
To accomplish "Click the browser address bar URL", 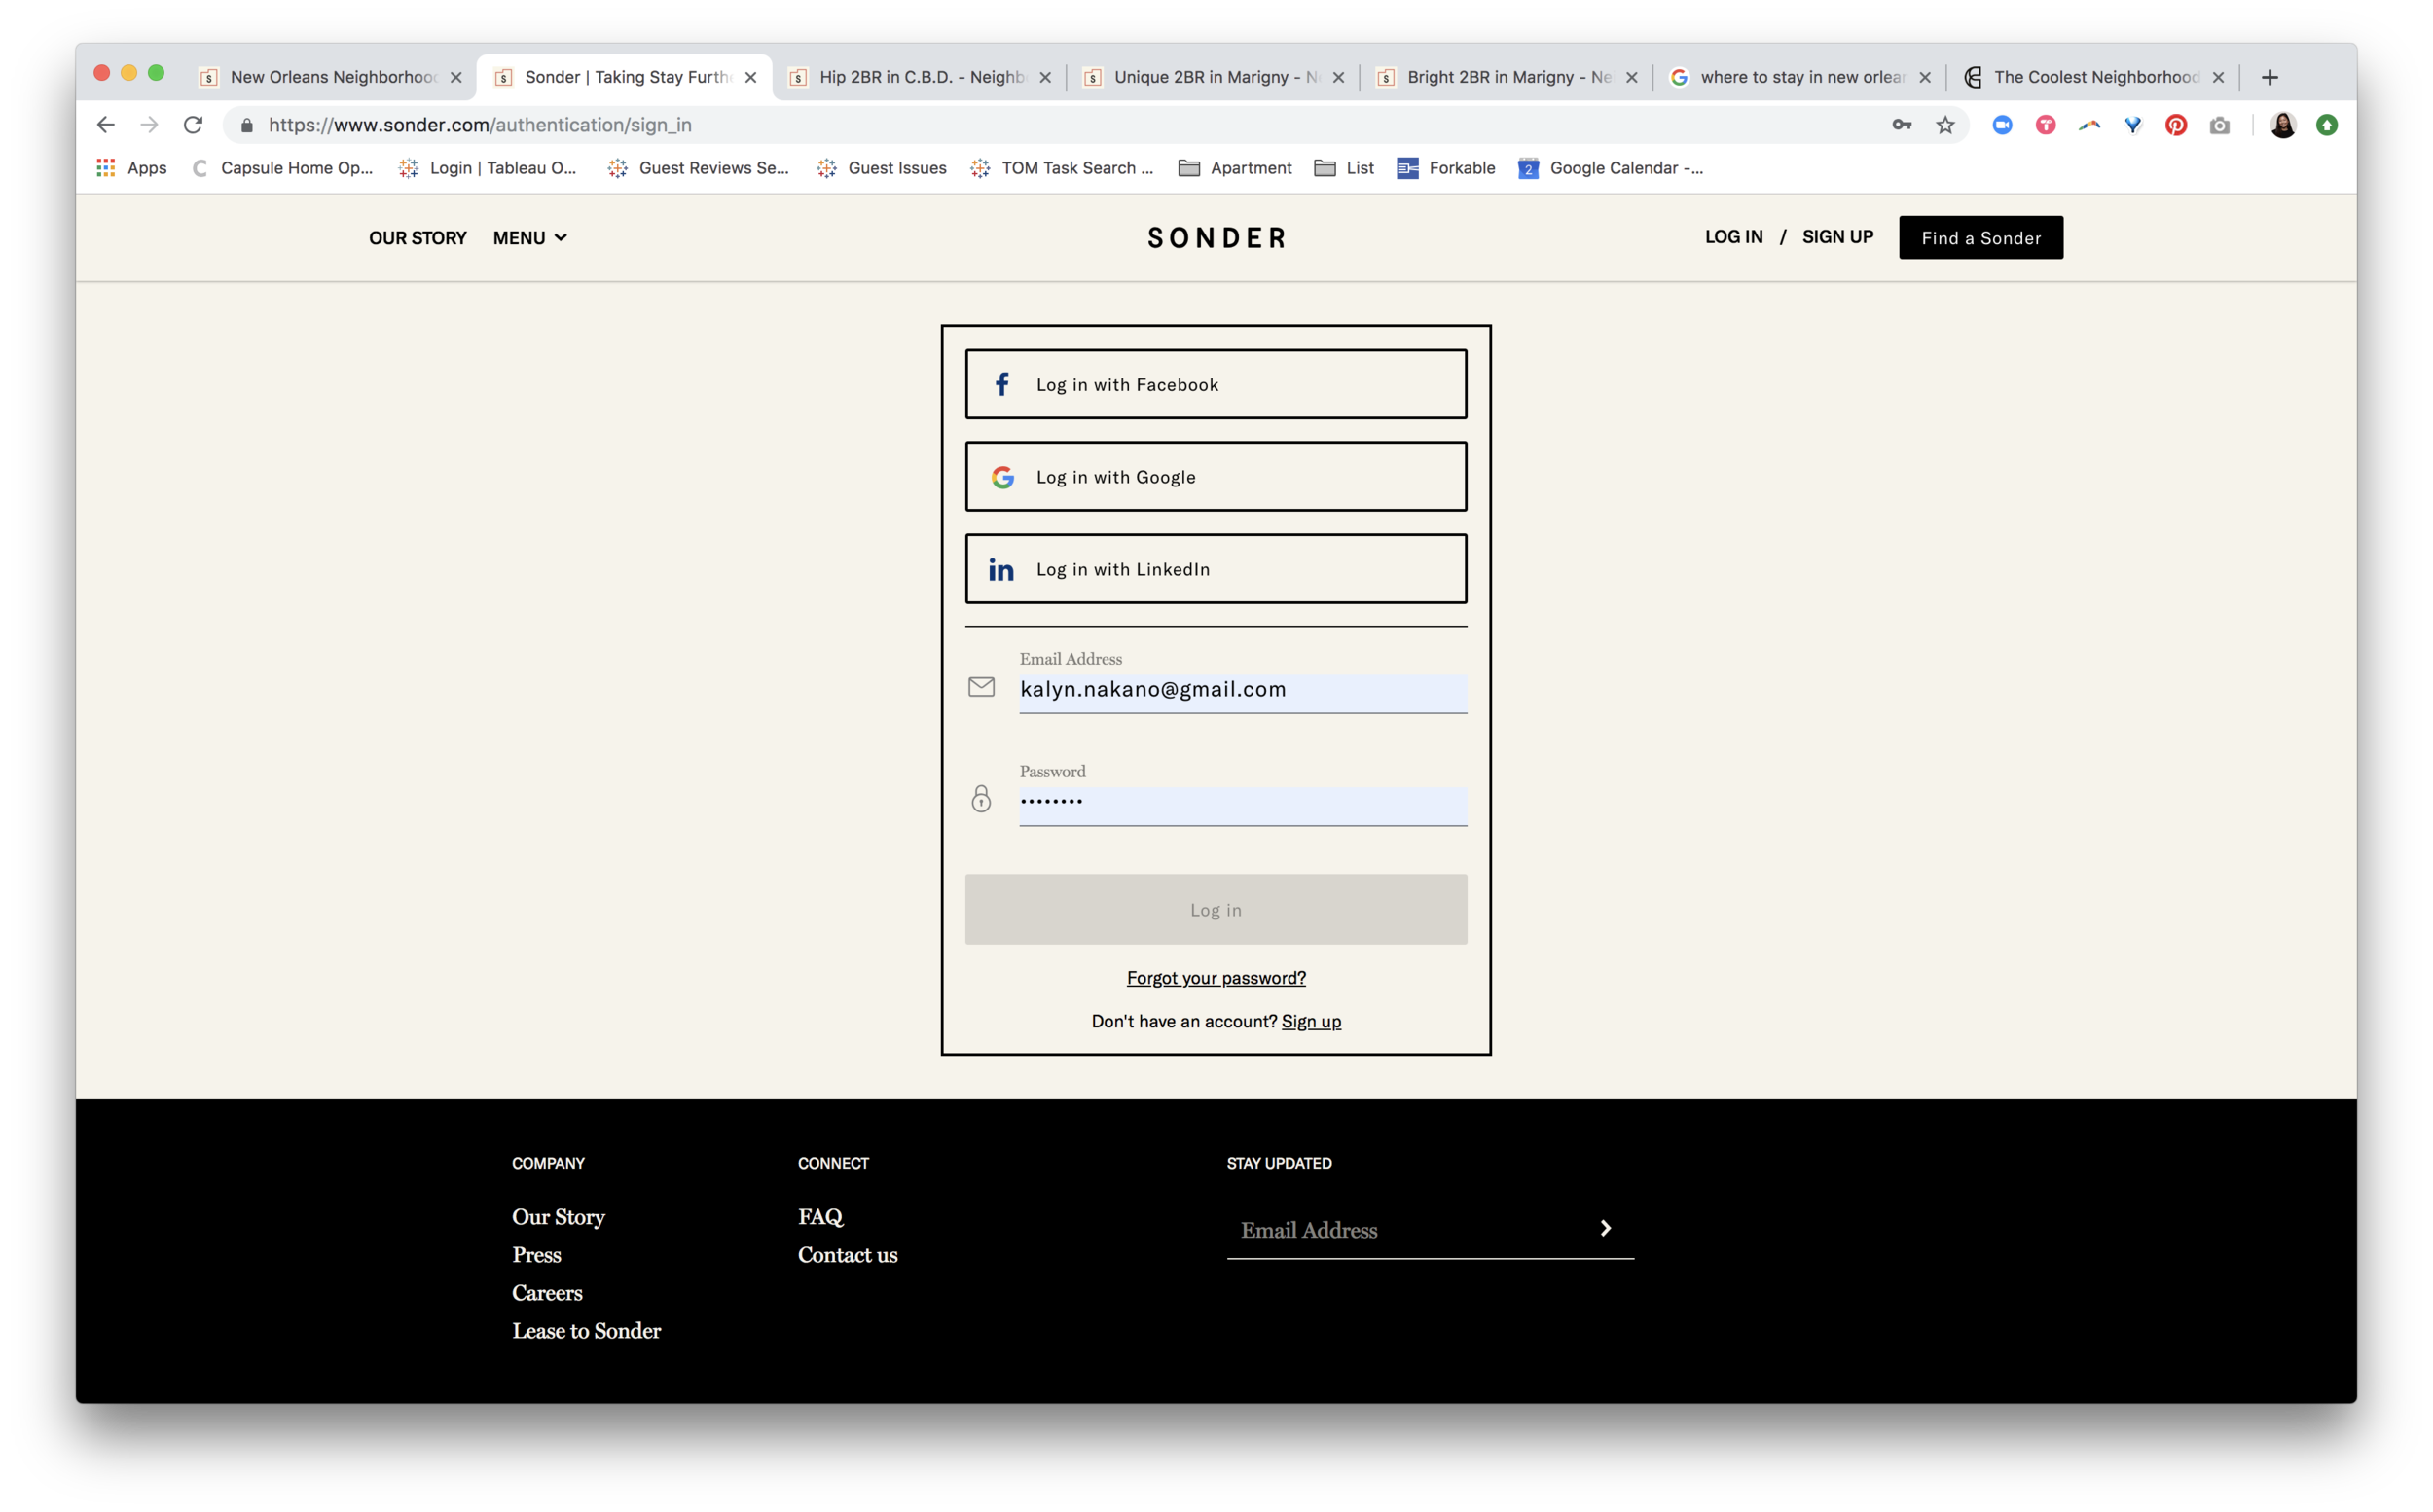I will tap(480, 125).
